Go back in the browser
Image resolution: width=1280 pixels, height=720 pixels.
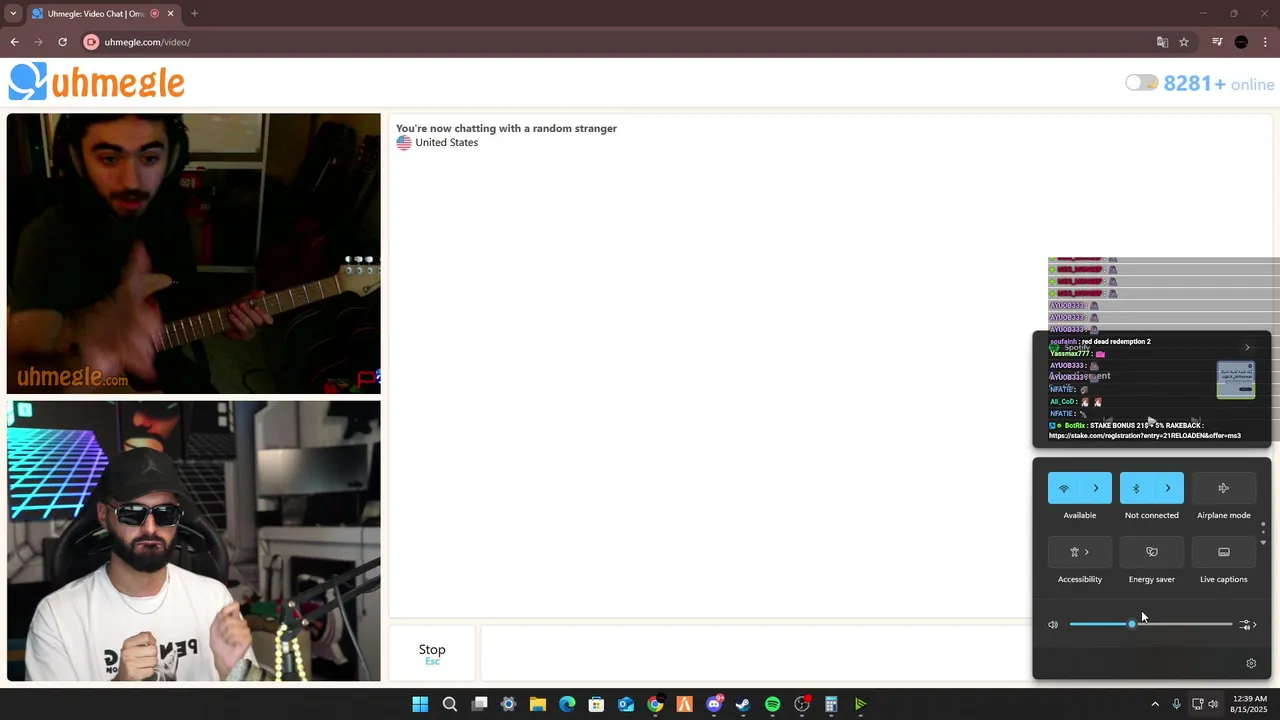coord(14,42)
